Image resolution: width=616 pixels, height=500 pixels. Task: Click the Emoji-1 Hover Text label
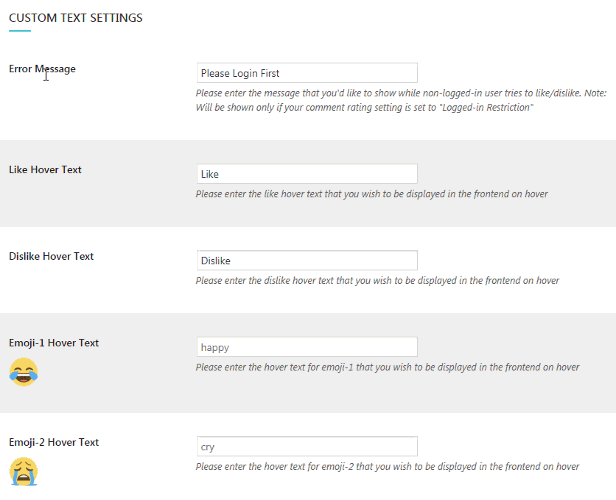[54, 343]
